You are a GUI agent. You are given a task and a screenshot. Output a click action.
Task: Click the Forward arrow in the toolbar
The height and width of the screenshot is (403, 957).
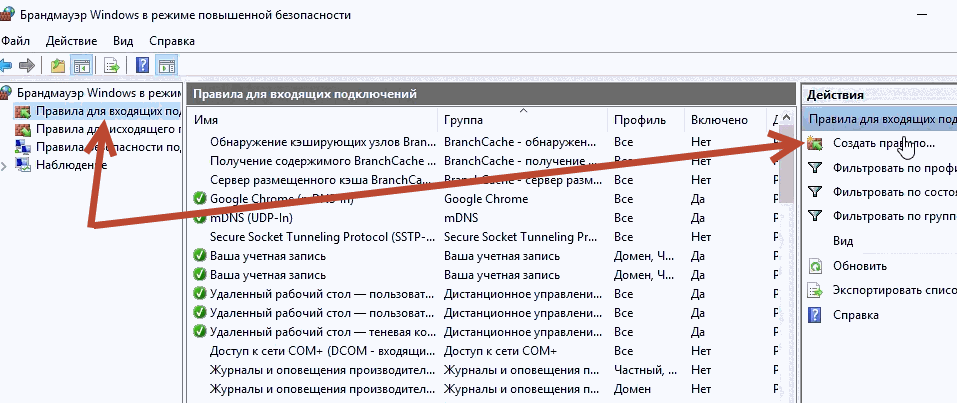(x=26, y=65)
